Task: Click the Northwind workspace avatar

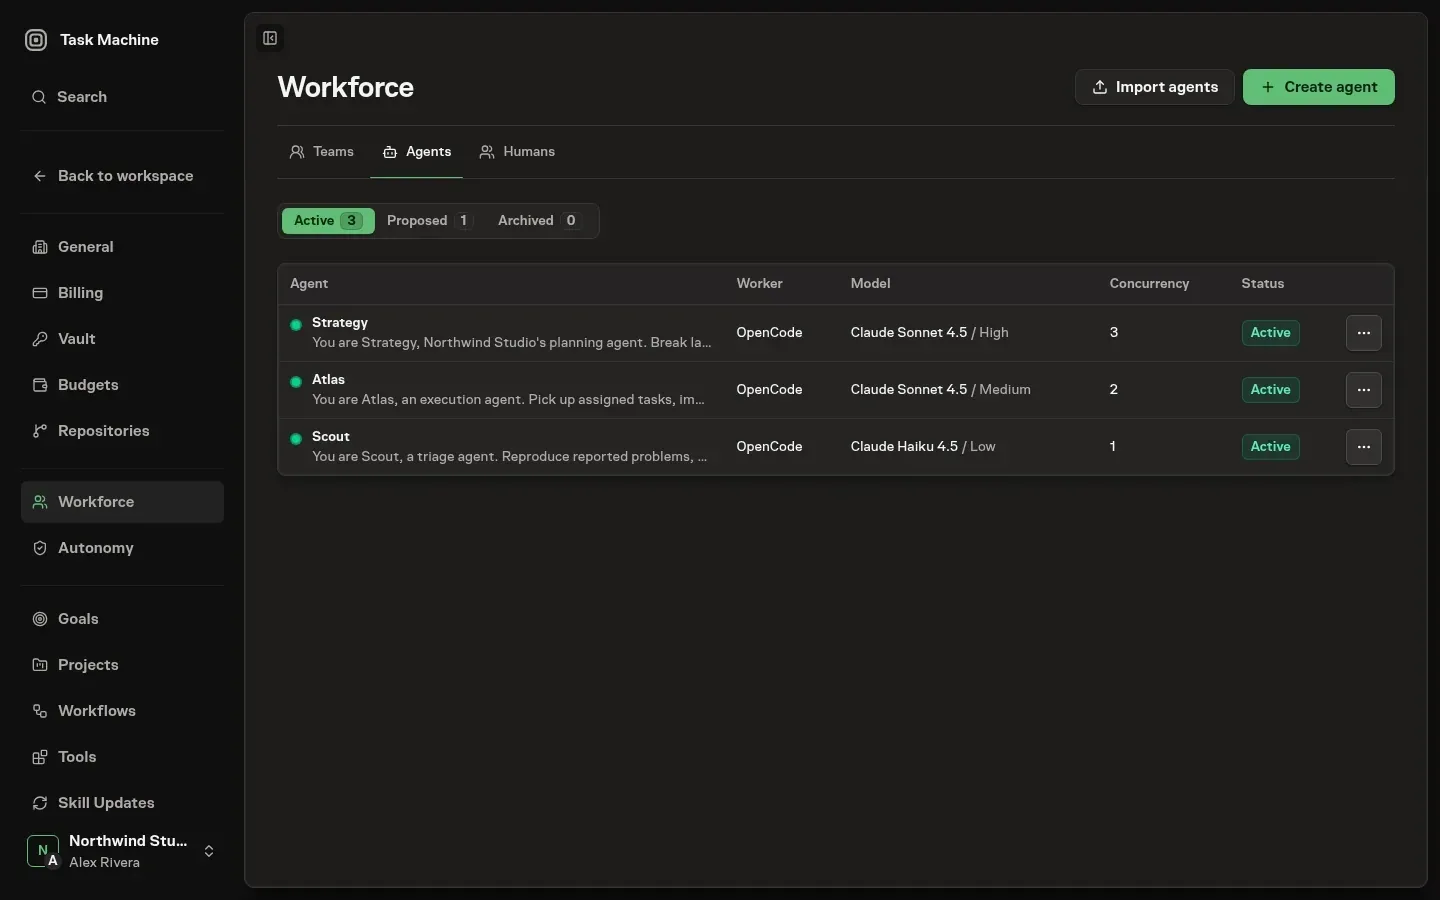Action: point(42,851)
